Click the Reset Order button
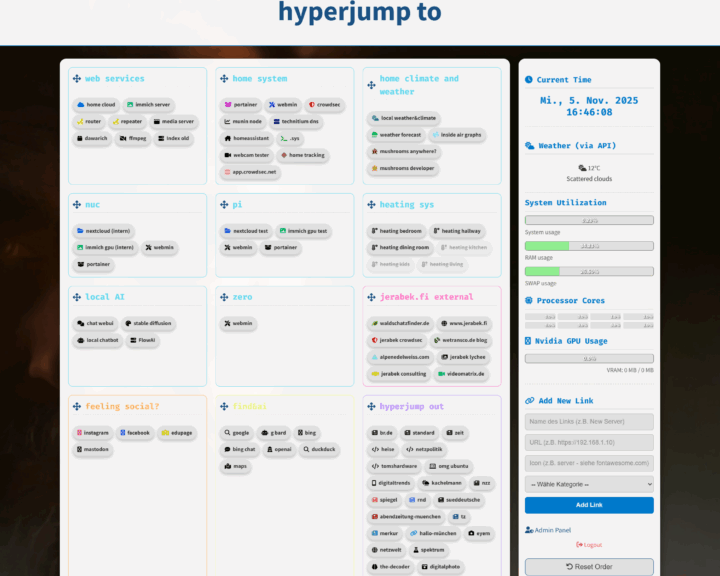Image resolution: width=720 pixels, height=576 pixels. [589, 567]
